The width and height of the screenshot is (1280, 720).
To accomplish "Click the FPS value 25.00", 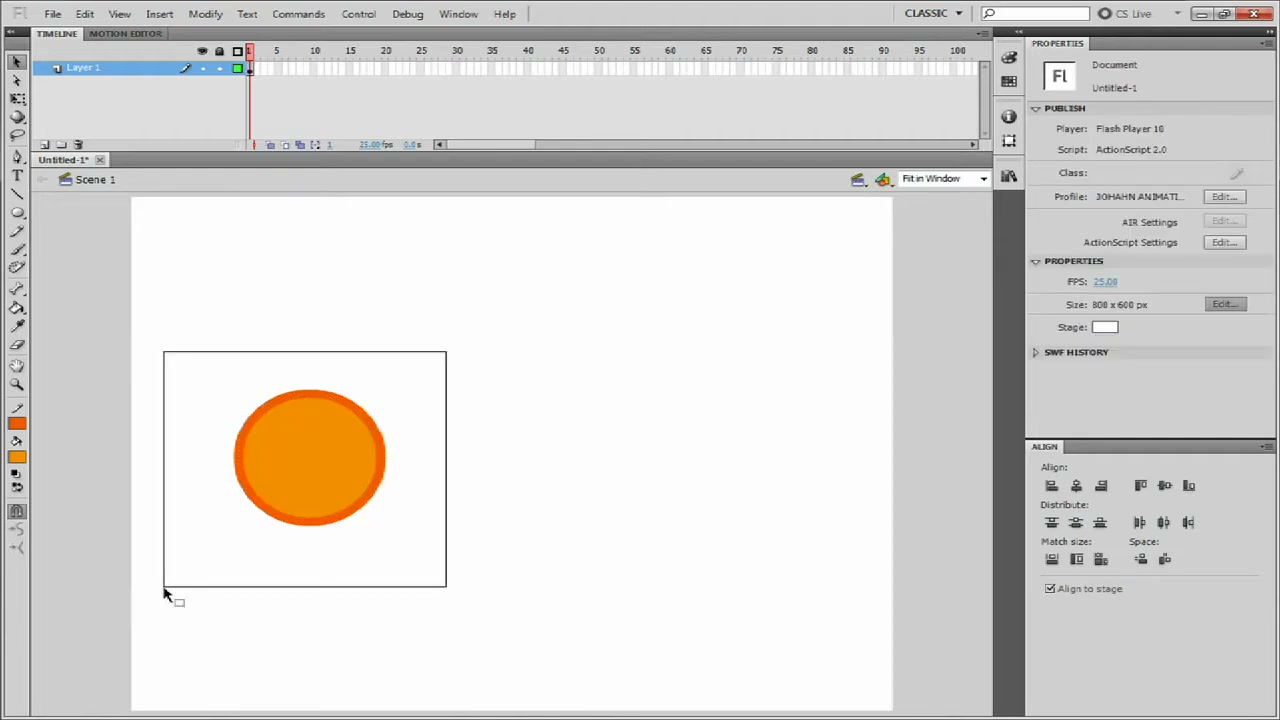I will tap(1105, 282).
